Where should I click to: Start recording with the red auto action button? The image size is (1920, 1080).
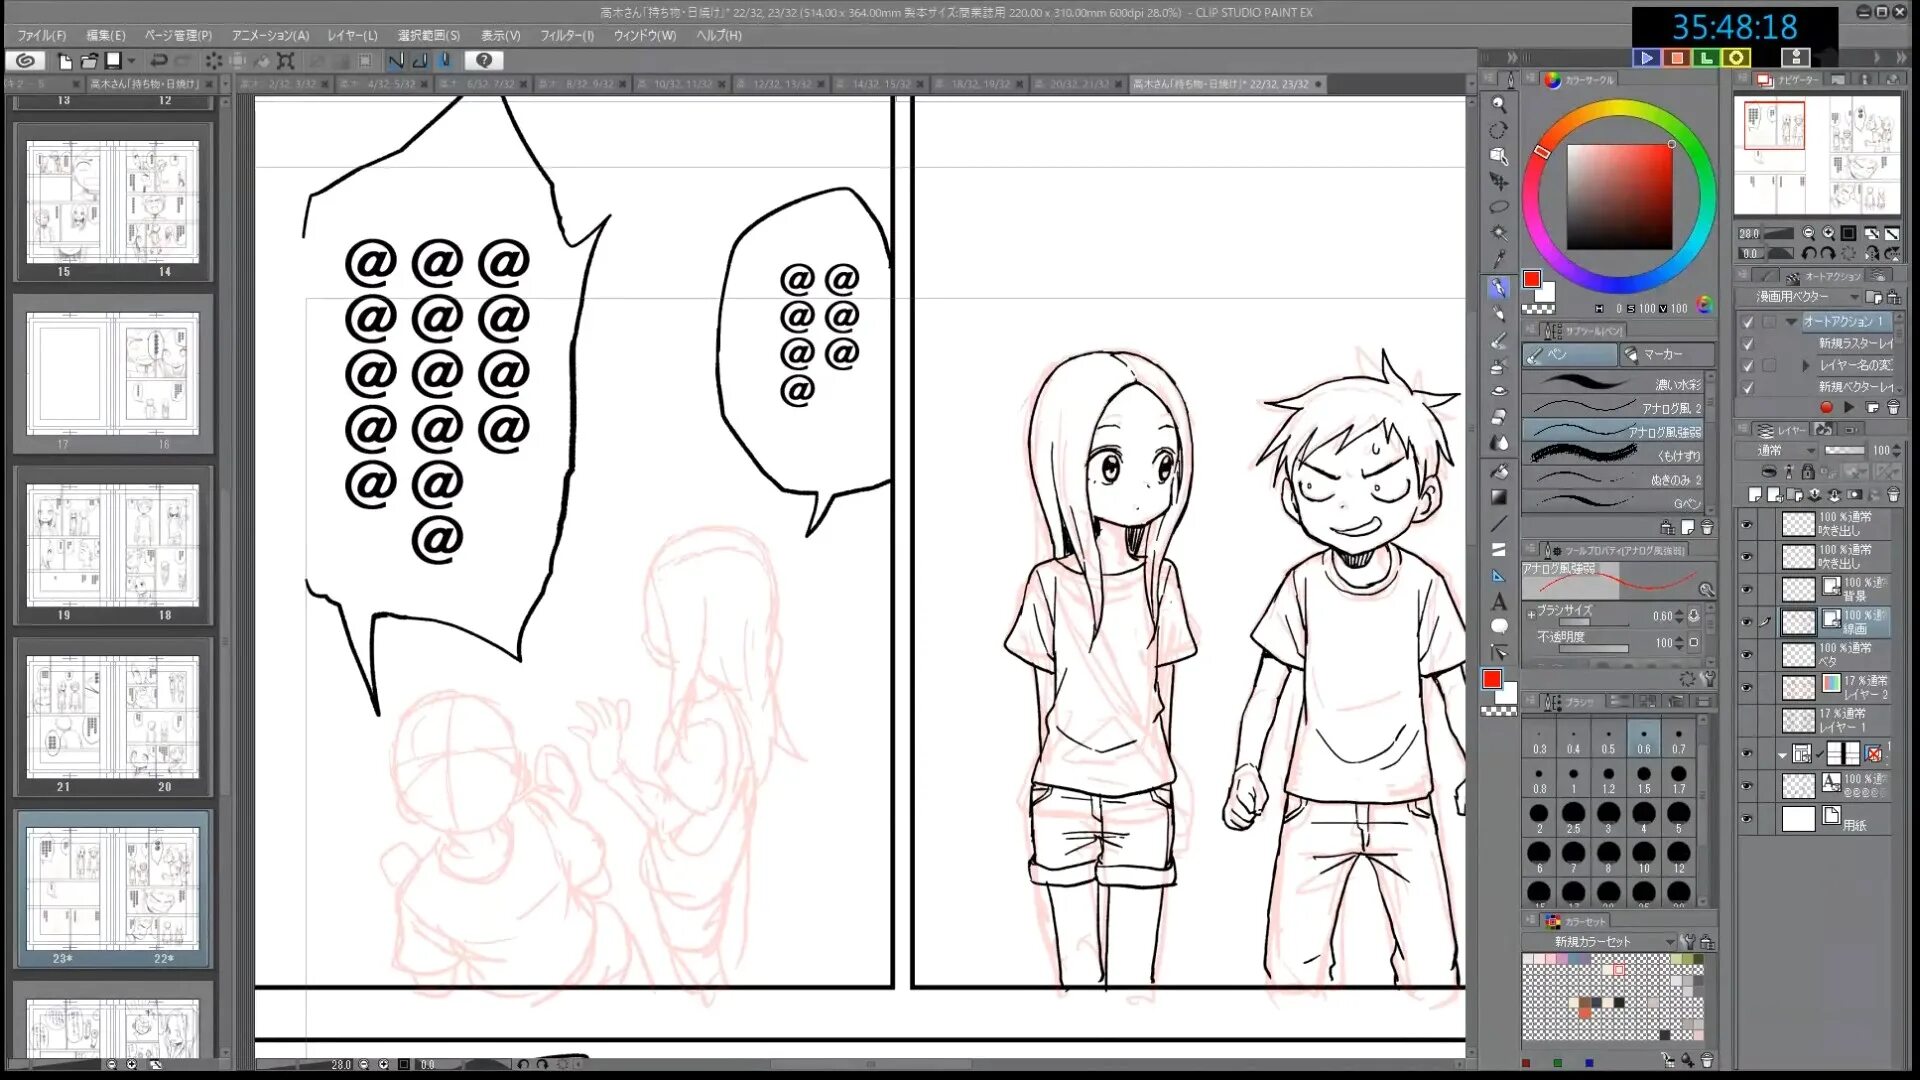point(1824,407)
